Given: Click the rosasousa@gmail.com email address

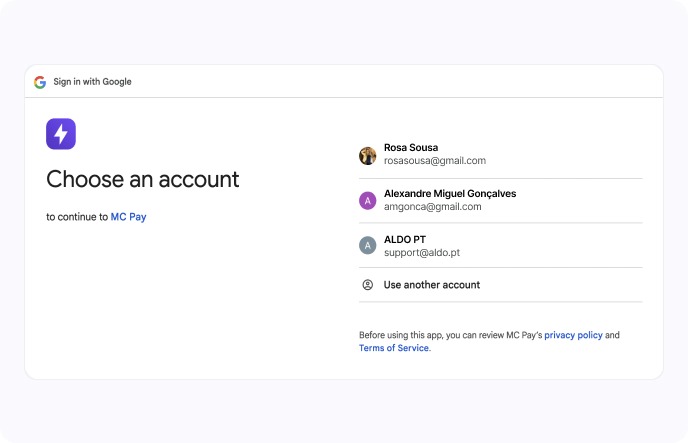Looking at the screenshot, I should coord(435,161).
